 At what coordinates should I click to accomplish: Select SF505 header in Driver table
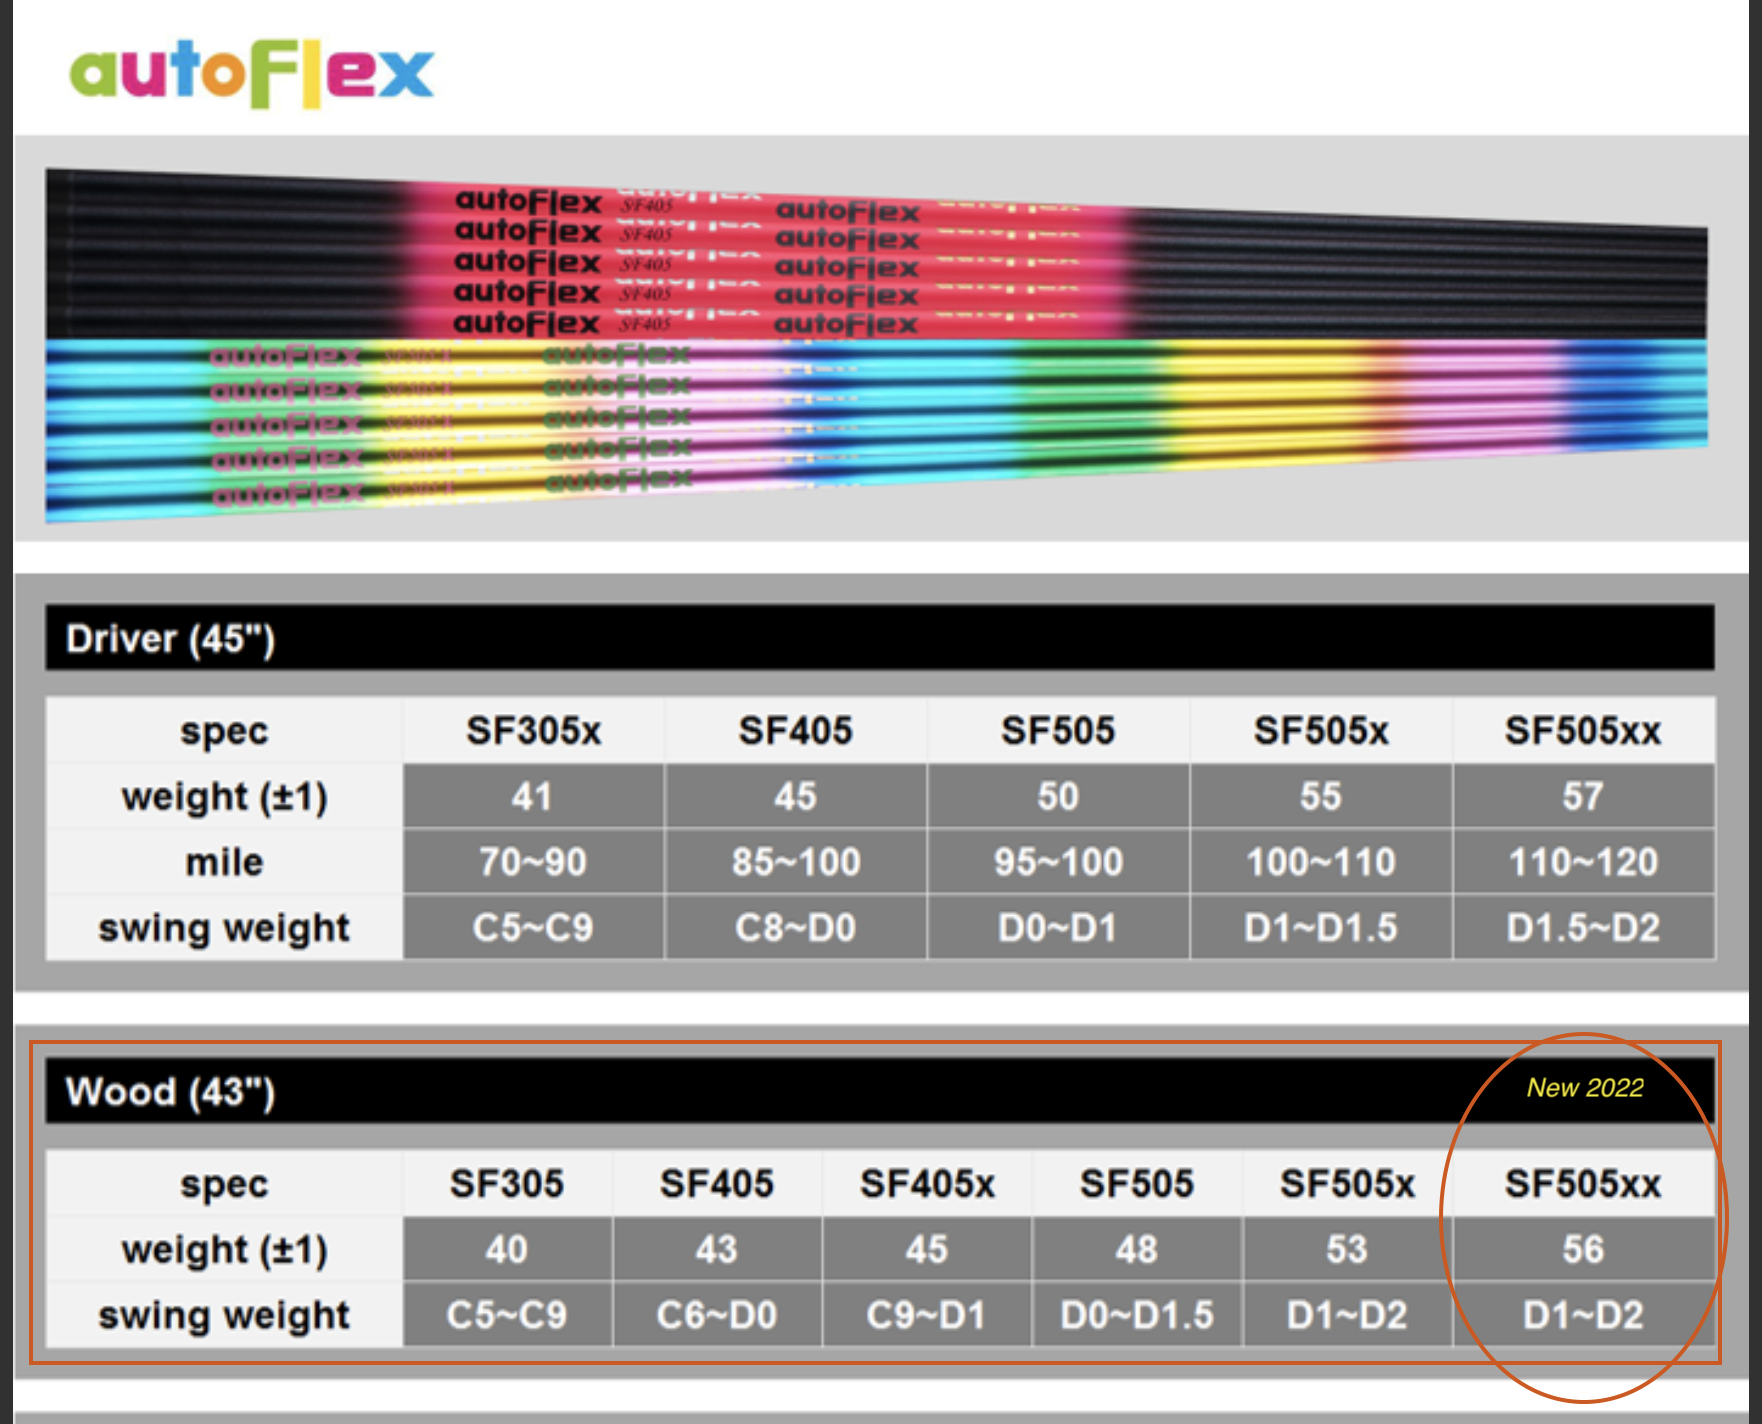[x=1058, y=731]
